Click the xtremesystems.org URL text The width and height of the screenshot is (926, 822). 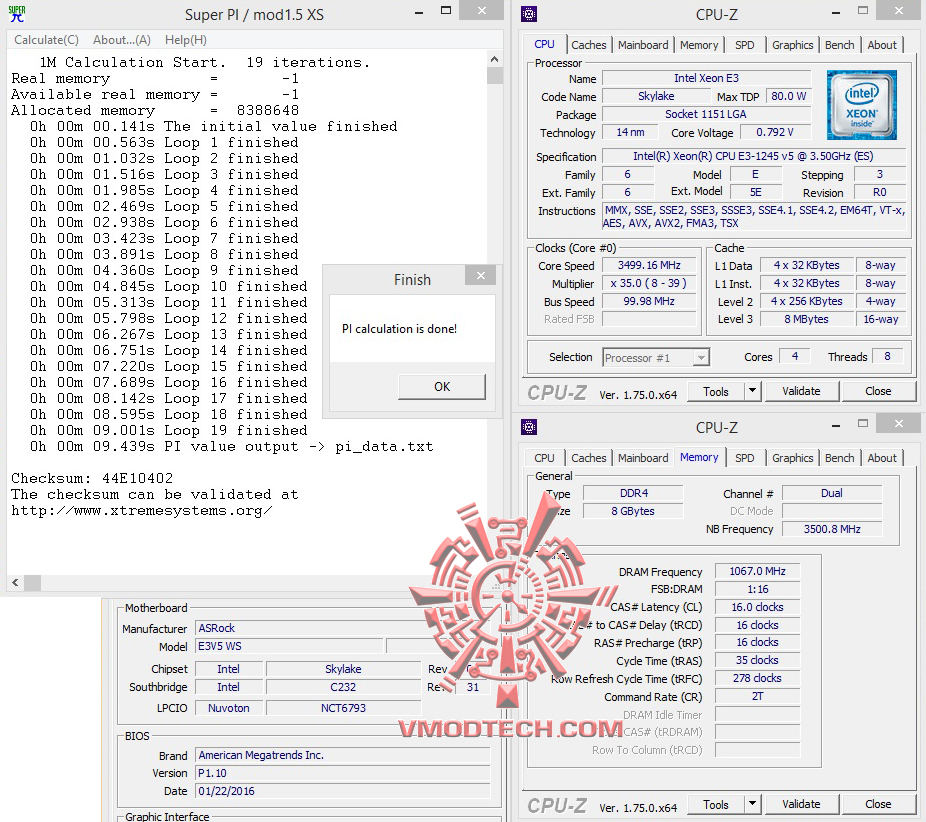pyautogui.click(x=142, y=510)
